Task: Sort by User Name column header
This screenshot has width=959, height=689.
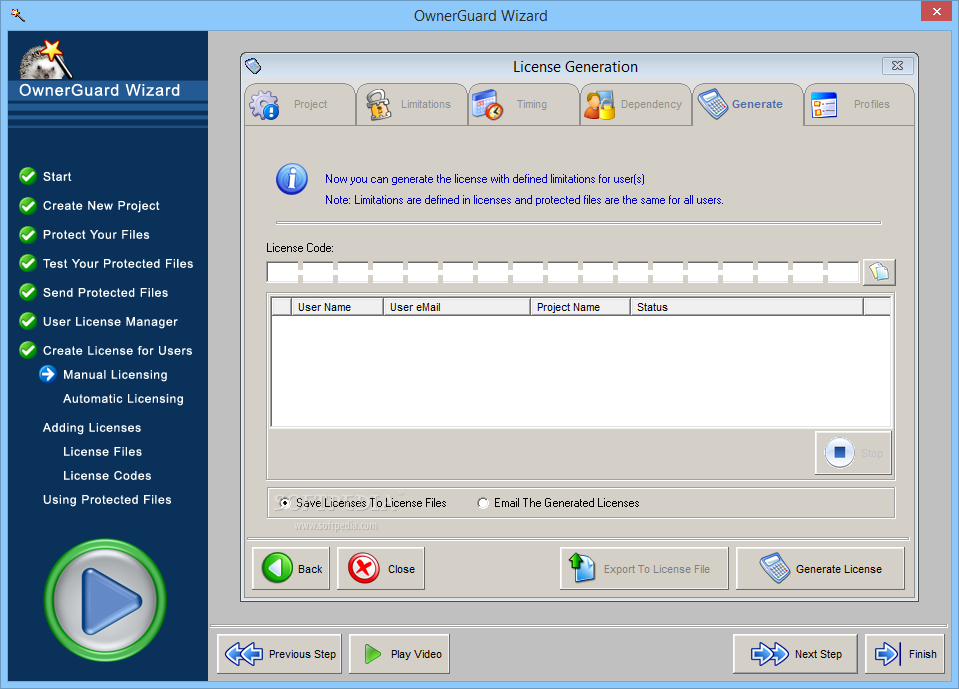Action: pyautogui.click(x=338, y=307)
